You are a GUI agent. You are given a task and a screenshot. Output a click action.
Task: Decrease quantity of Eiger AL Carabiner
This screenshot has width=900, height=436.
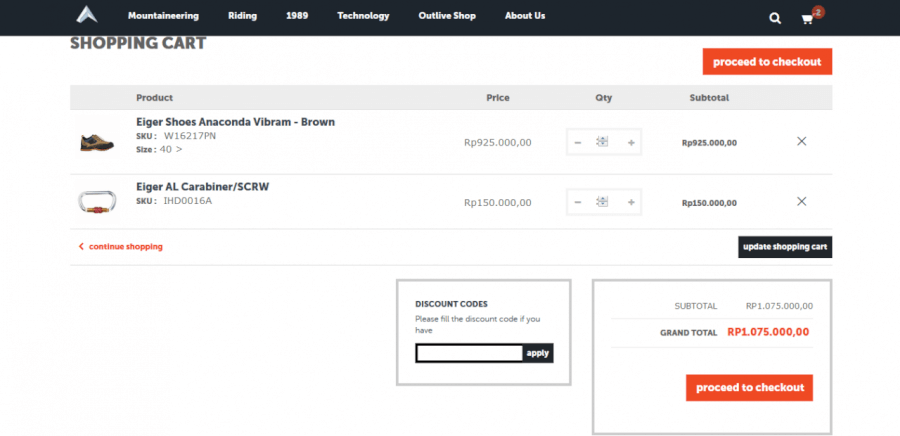(577, 202)
